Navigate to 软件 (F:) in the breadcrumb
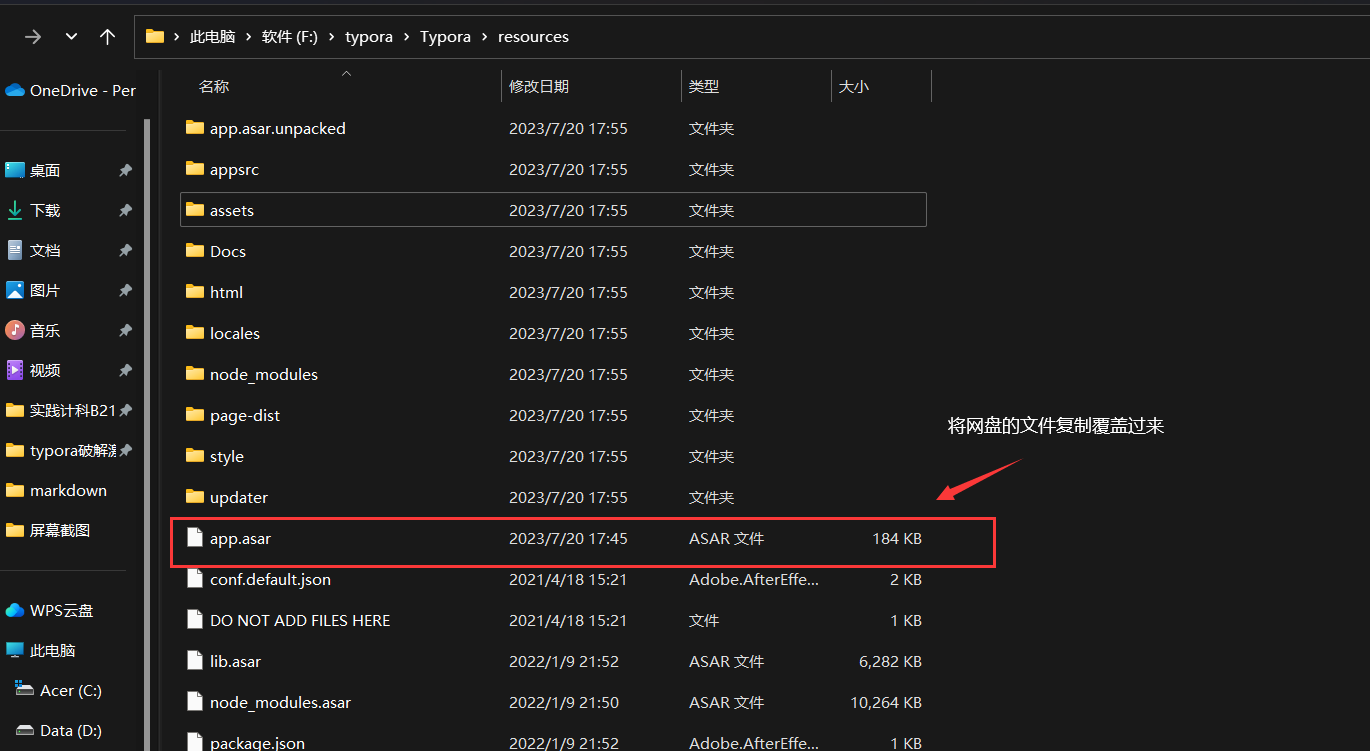1370x751 pixels. coord(290,37)
